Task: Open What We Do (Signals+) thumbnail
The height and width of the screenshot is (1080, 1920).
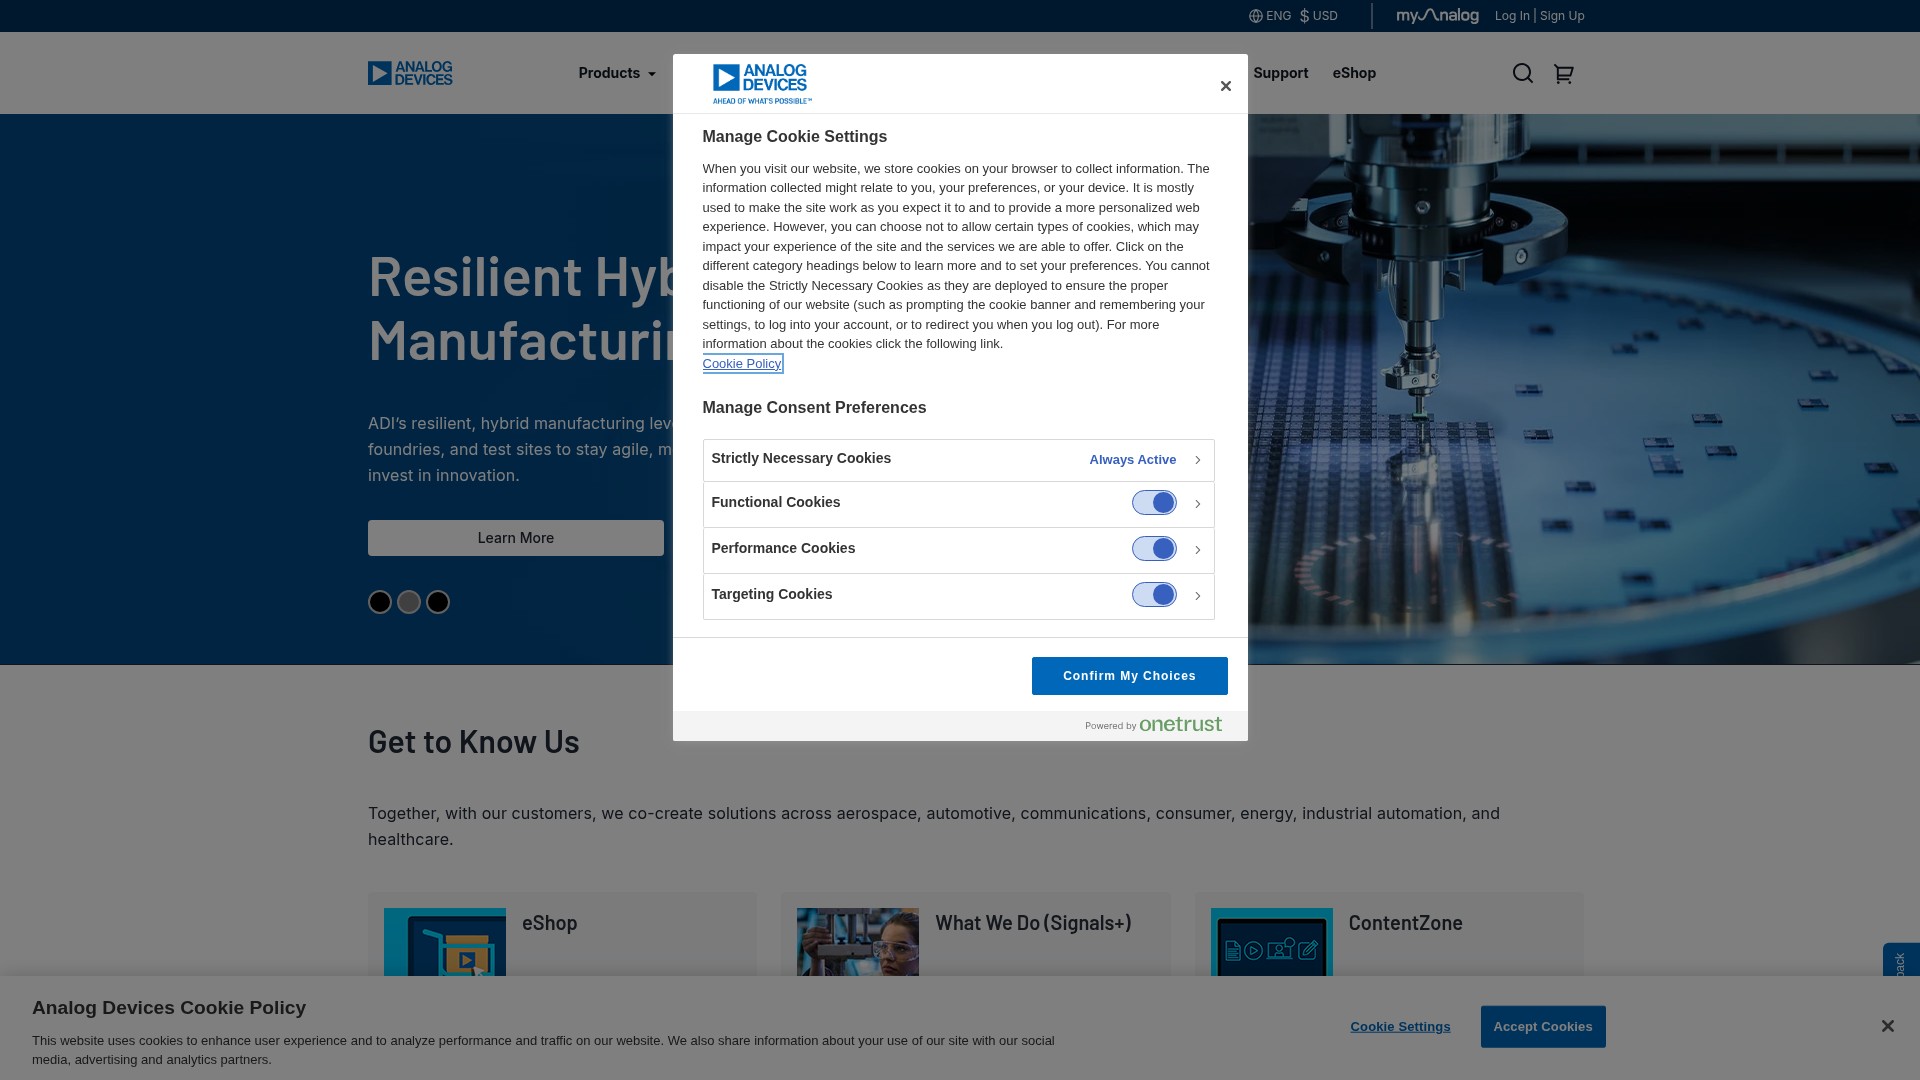Action: click(x=858, y=943)
